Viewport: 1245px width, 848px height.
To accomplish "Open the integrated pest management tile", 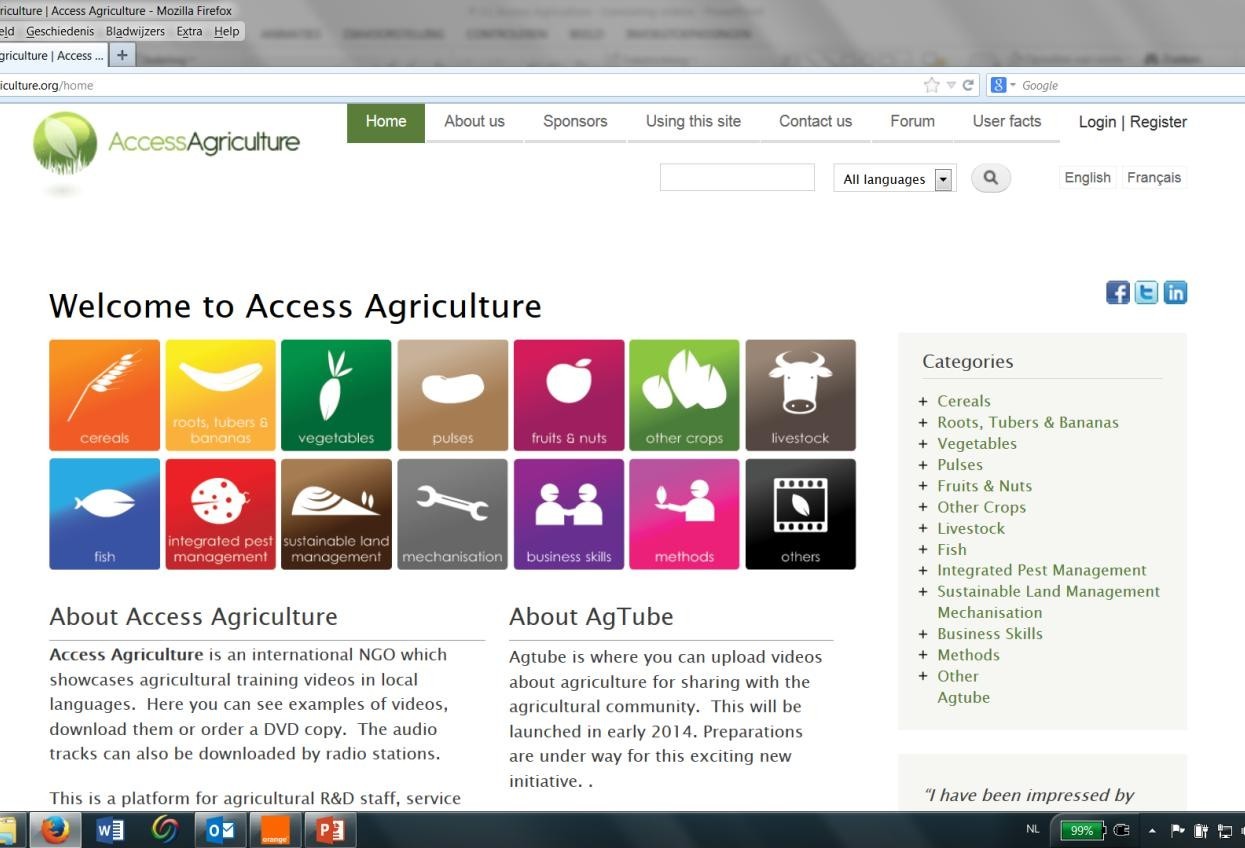I will 220,514.
